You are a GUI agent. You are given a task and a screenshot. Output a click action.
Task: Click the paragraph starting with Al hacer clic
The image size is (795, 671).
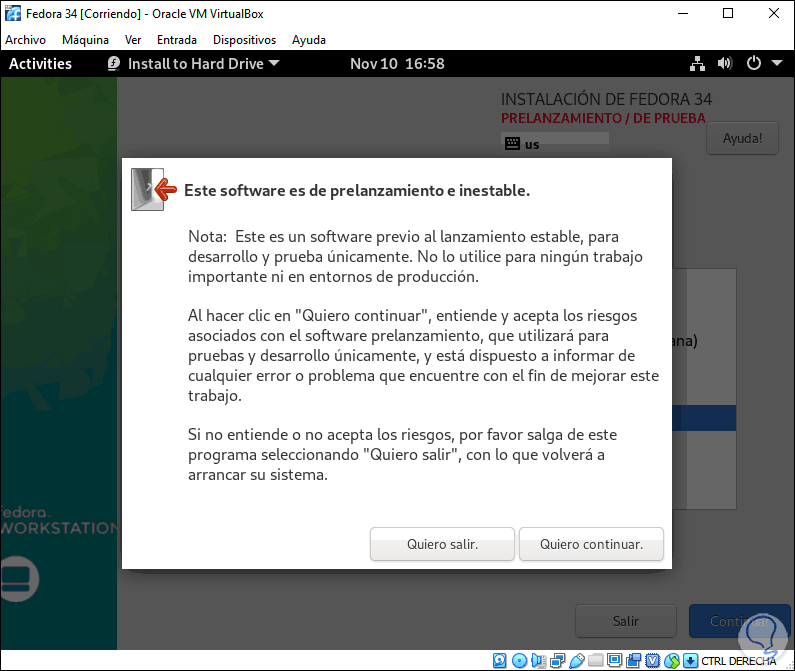pyautogui.click(x=423, y=356)
